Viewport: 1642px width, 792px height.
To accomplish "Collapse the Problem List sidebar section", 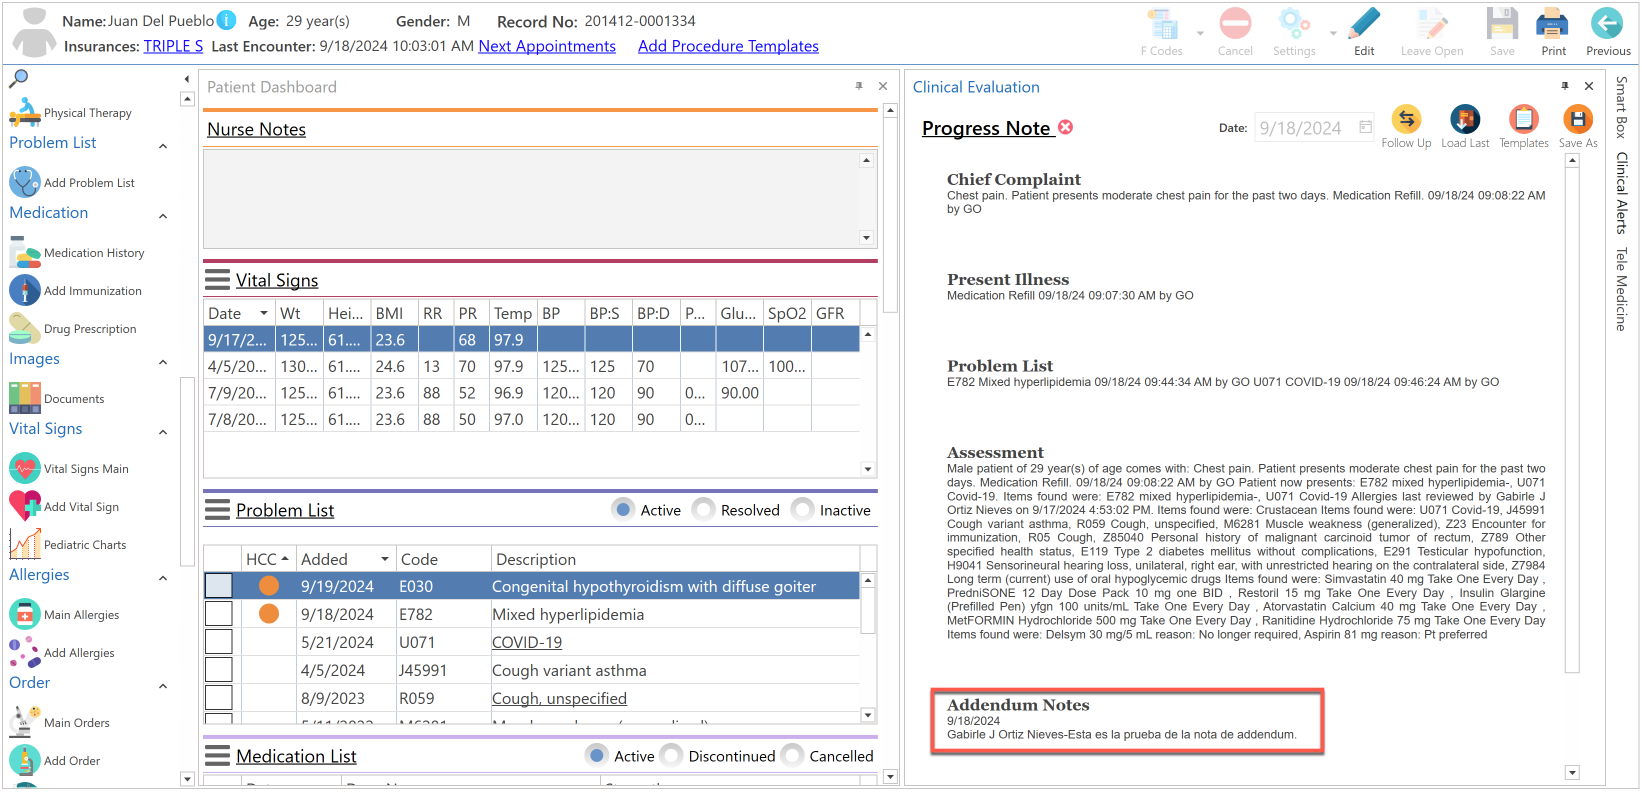I will pyautogui.click(x=163, y=146).
